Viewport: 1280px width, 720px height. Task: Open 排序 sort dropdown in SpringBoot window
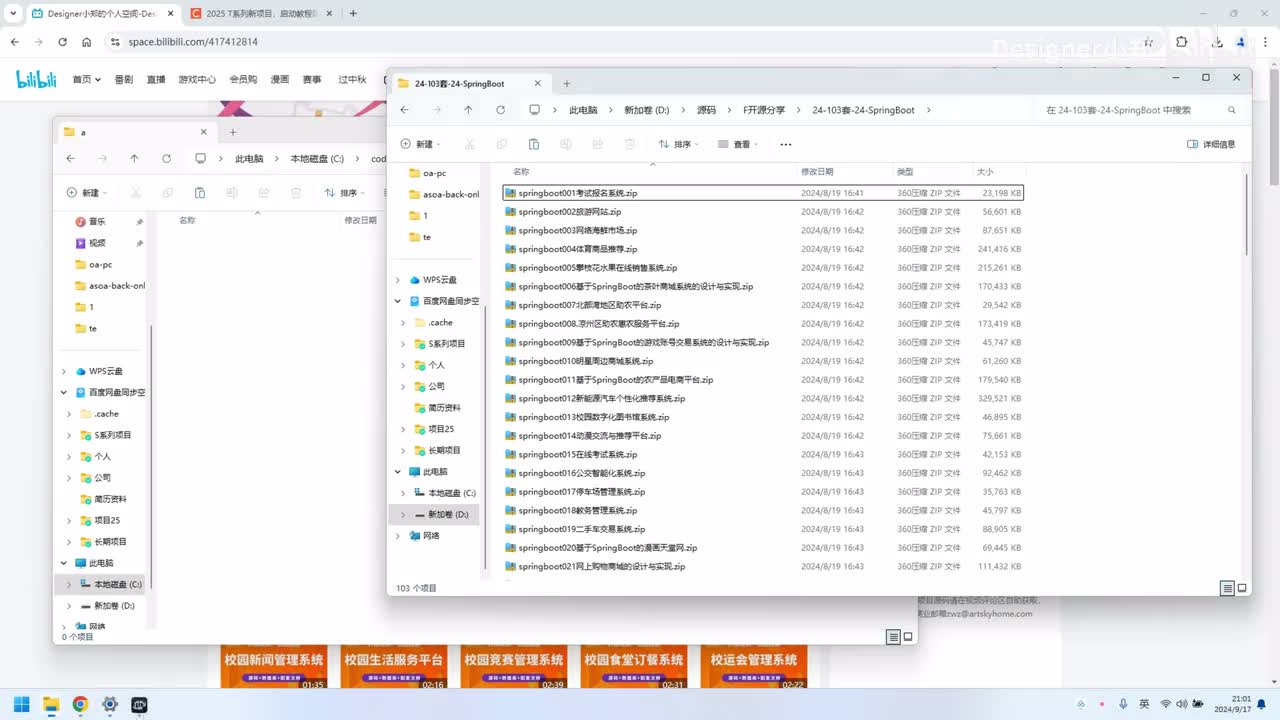pos(678,144)
